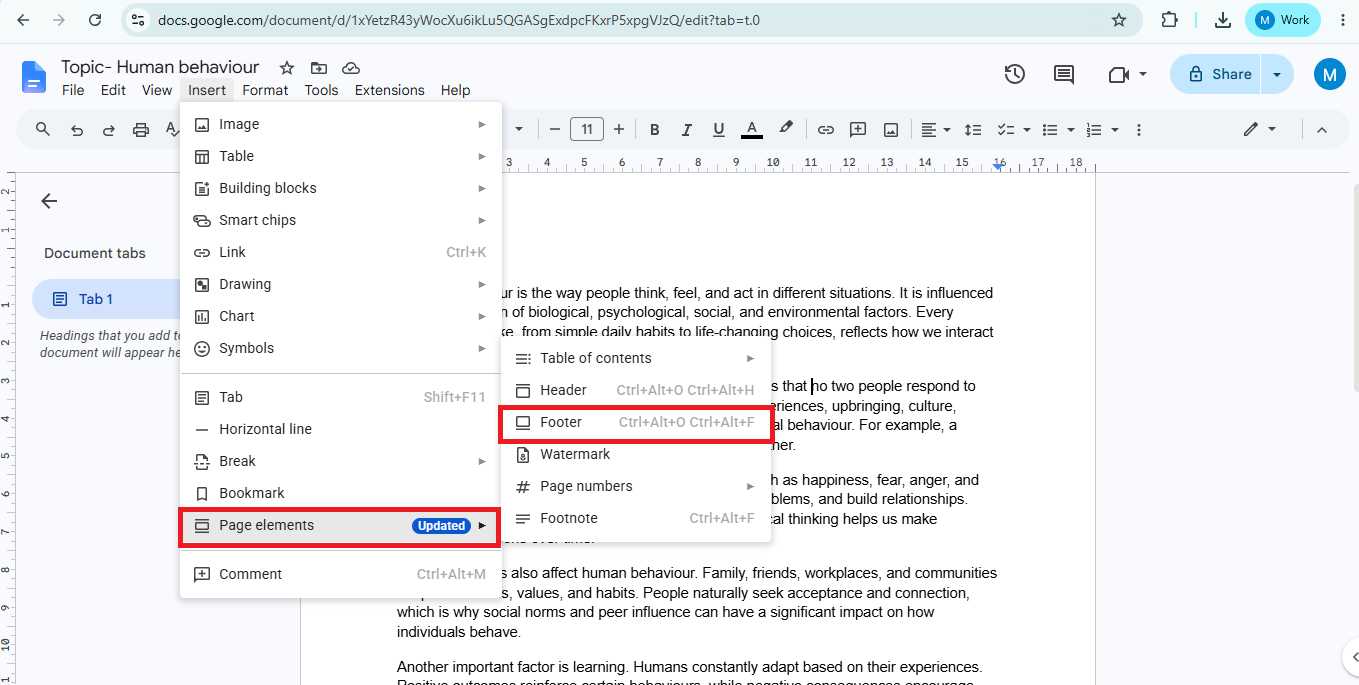Decrease font size minus button
This screenshot has height=685, width=1359.
point(554,129)
